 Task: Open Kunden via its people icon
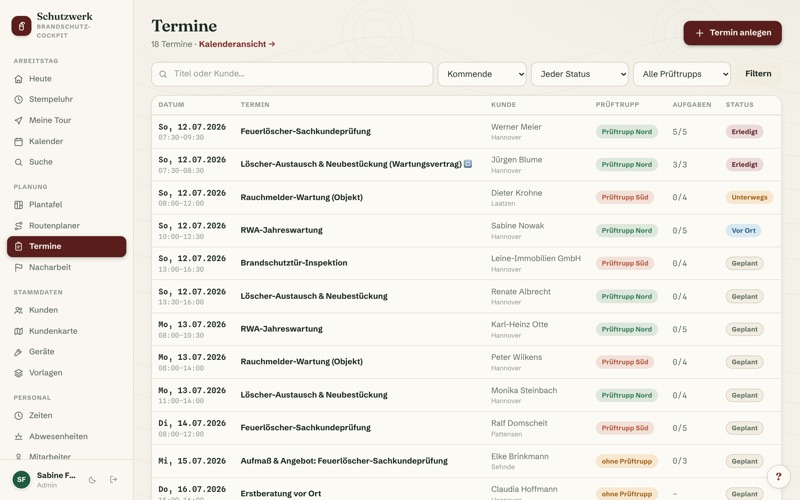(x=18, y=310)
